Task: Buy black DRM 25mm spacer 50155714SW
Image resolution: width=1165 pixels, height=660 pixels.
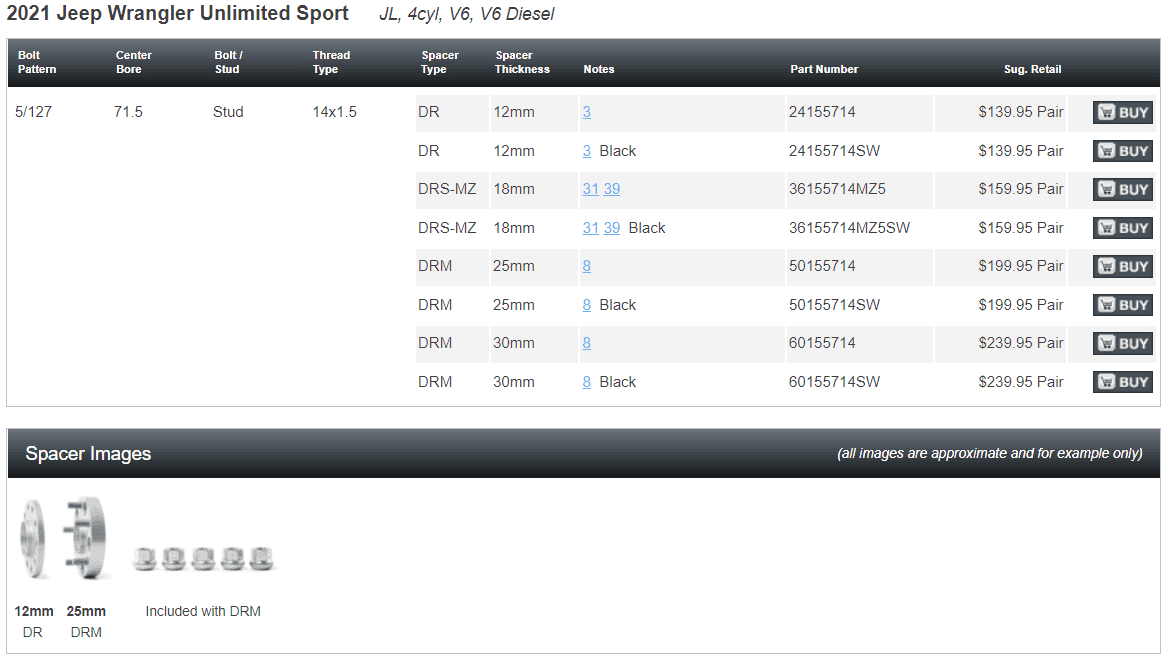Action: 1122,305
